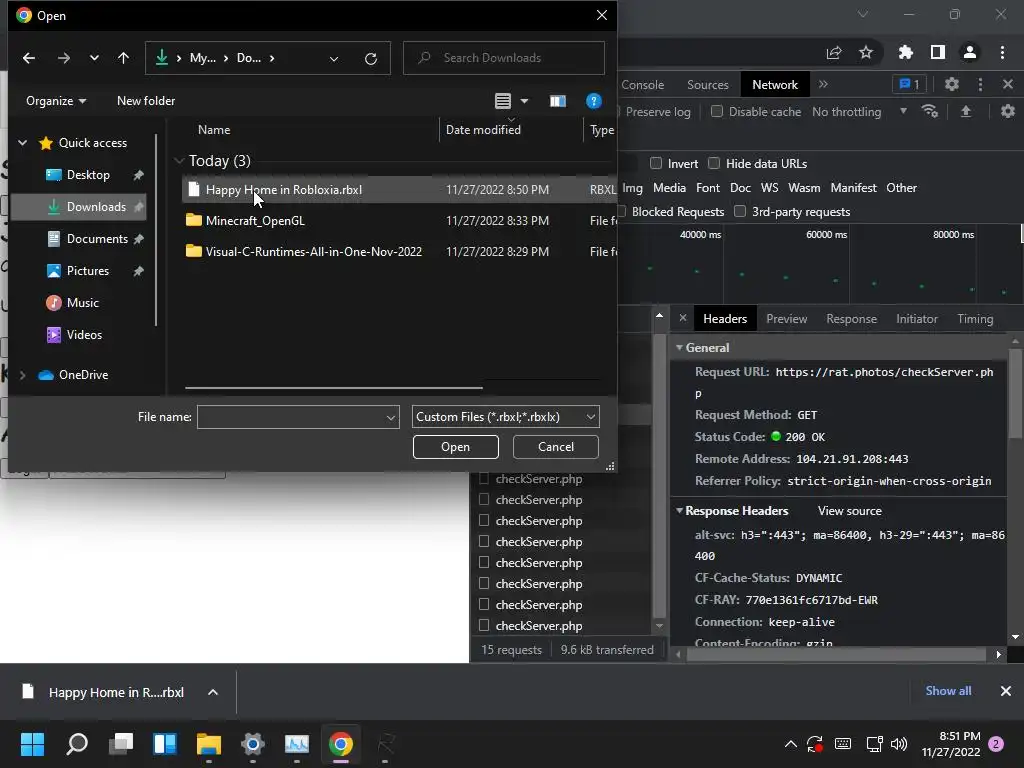The height and width of the screenshot is (768, 1024).
Task: Click the Open button
Action: (x=455, y=447)
